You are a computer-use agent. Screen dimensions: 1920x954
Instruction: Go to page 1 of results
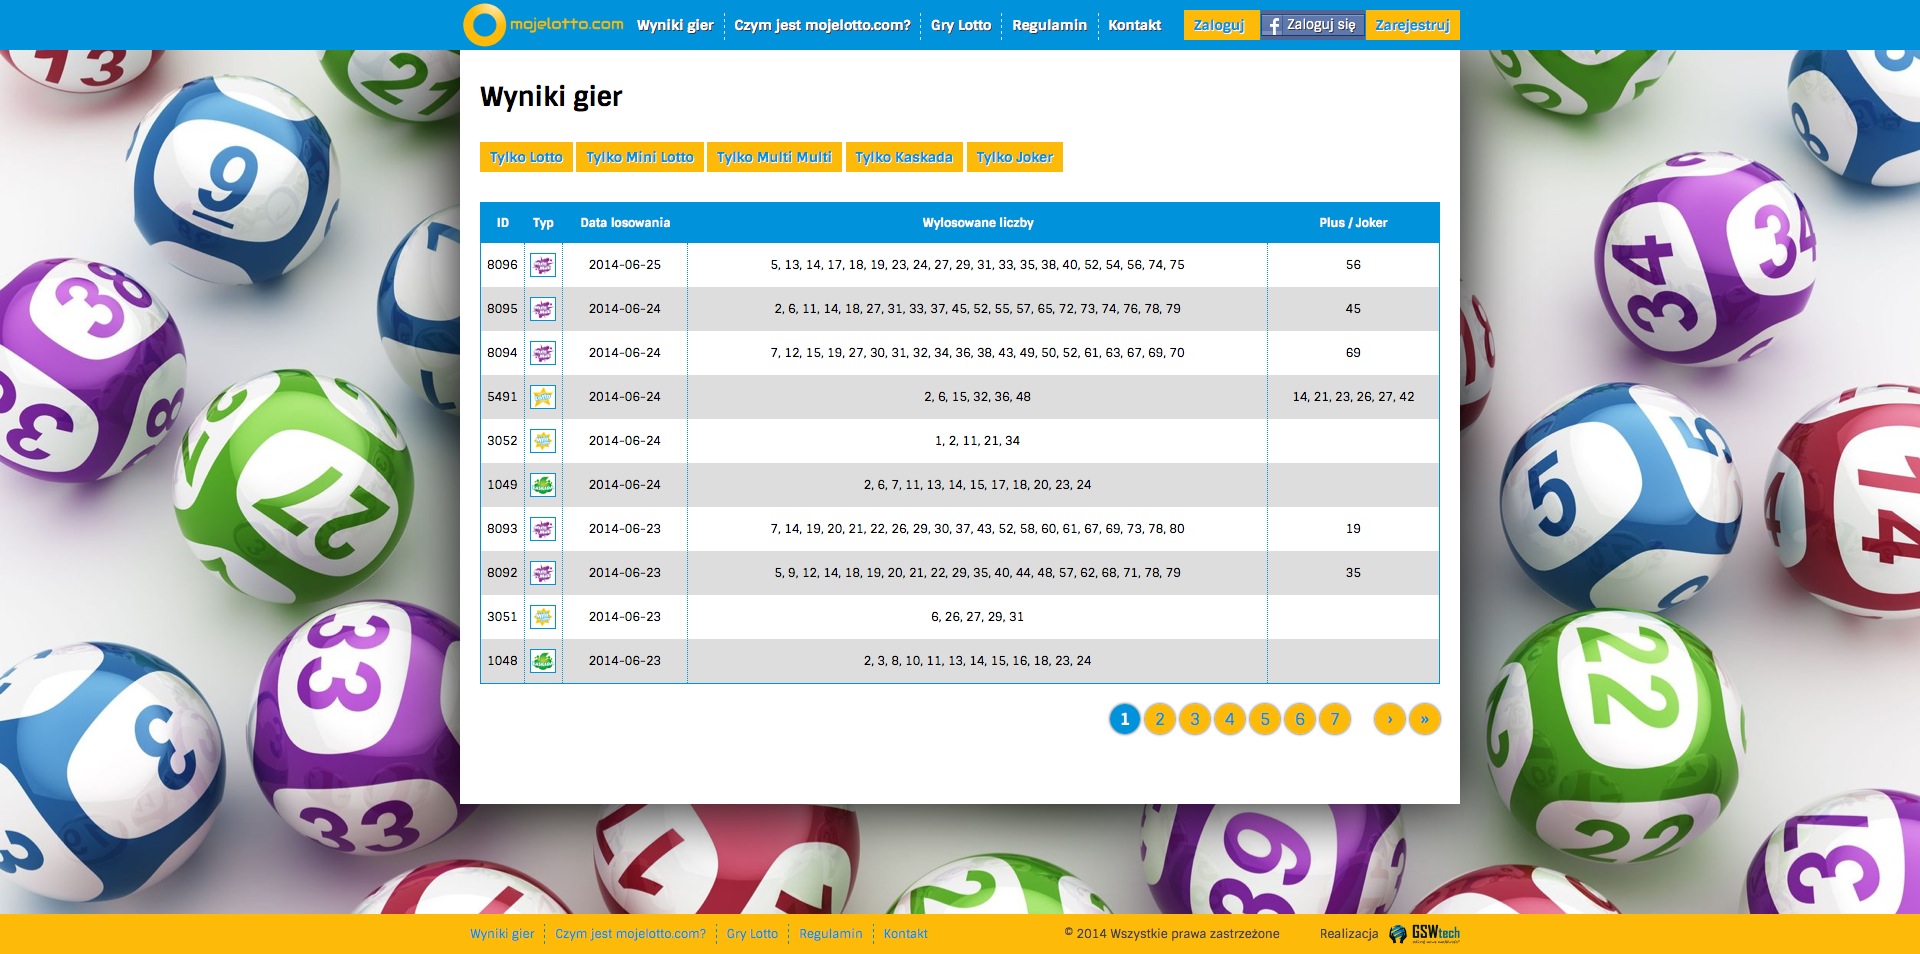pyautogui.click(x=1125, y=719)
